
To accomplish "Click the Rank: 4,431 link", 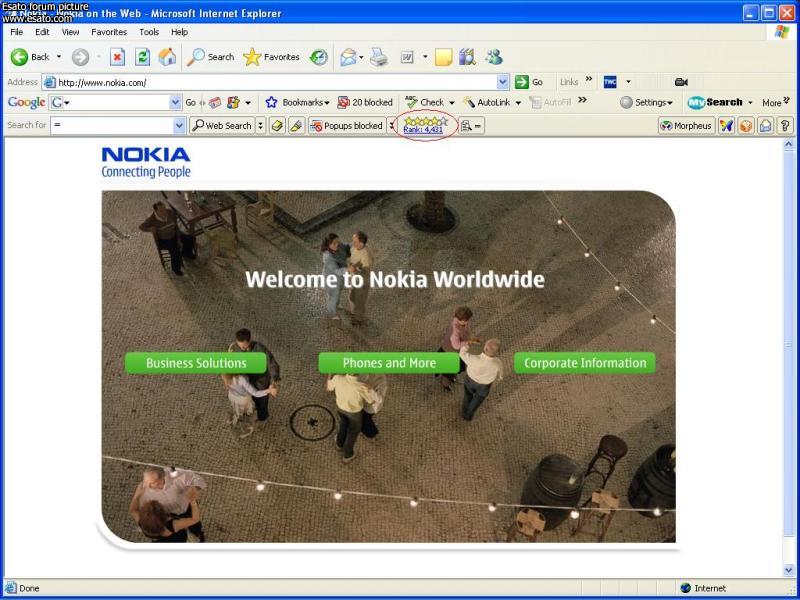I will [x=423, y=130].
